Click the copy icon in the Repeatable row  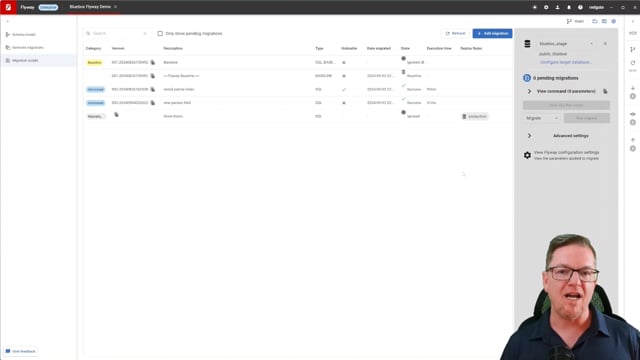coord(116,115)
